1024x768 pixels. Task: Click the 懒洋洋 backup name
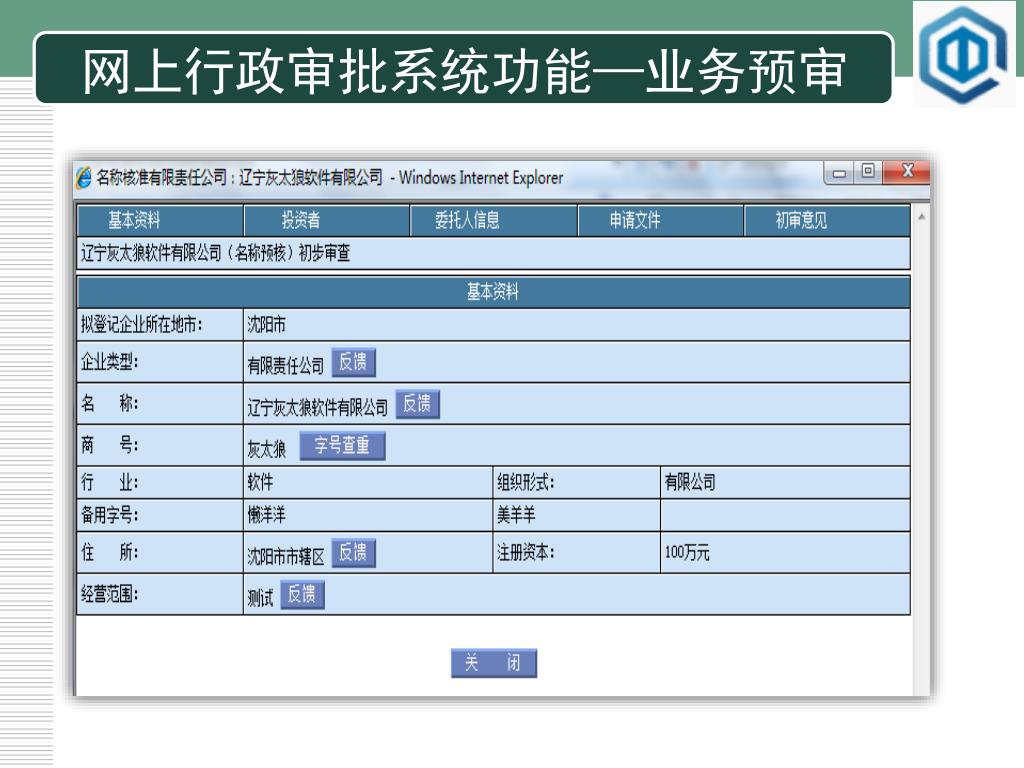[266, 515]
